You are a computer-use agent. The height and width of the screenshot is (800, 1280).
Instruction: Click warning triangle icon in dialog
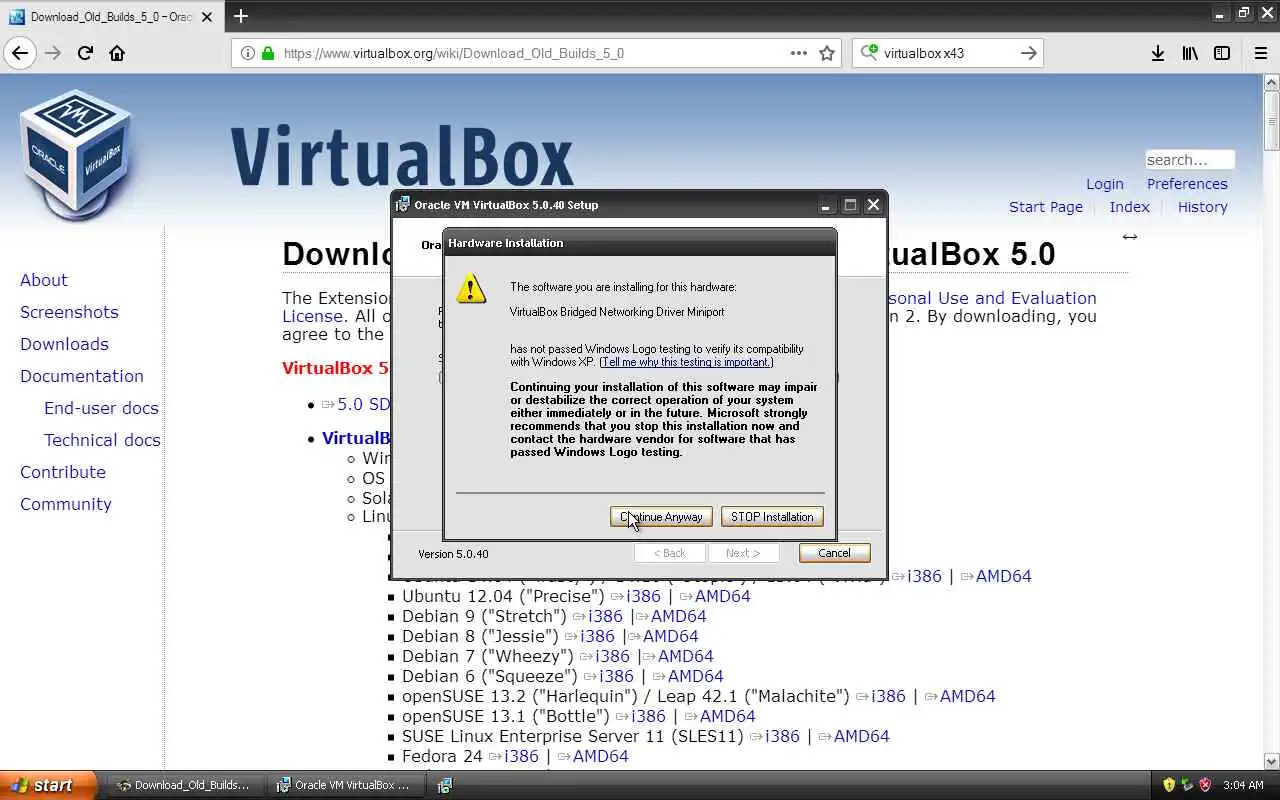pyautogui.click(x=471, y=289)
